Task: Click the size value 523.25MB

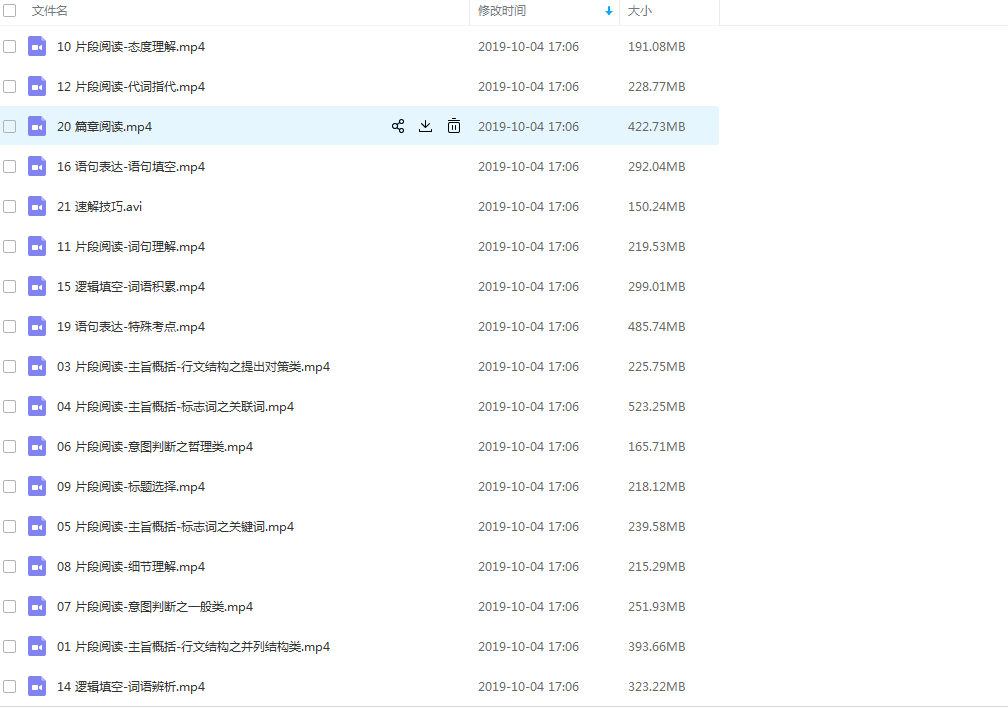Action: click(656, 406)
